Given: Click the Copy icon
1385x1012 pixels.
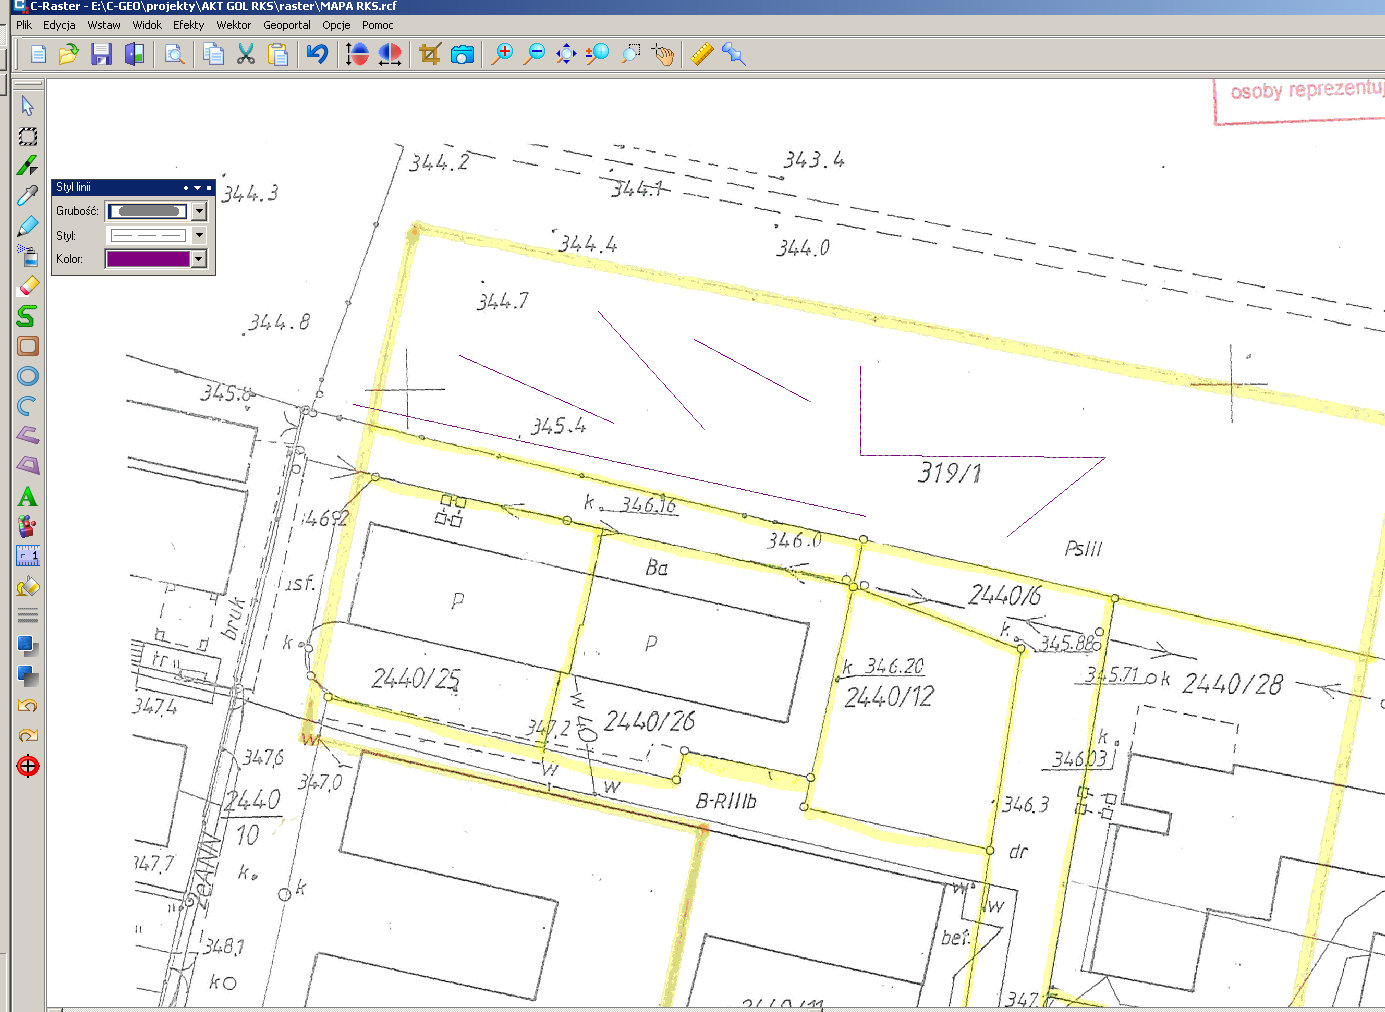Looking at the screenshot, I should point(213,54).
